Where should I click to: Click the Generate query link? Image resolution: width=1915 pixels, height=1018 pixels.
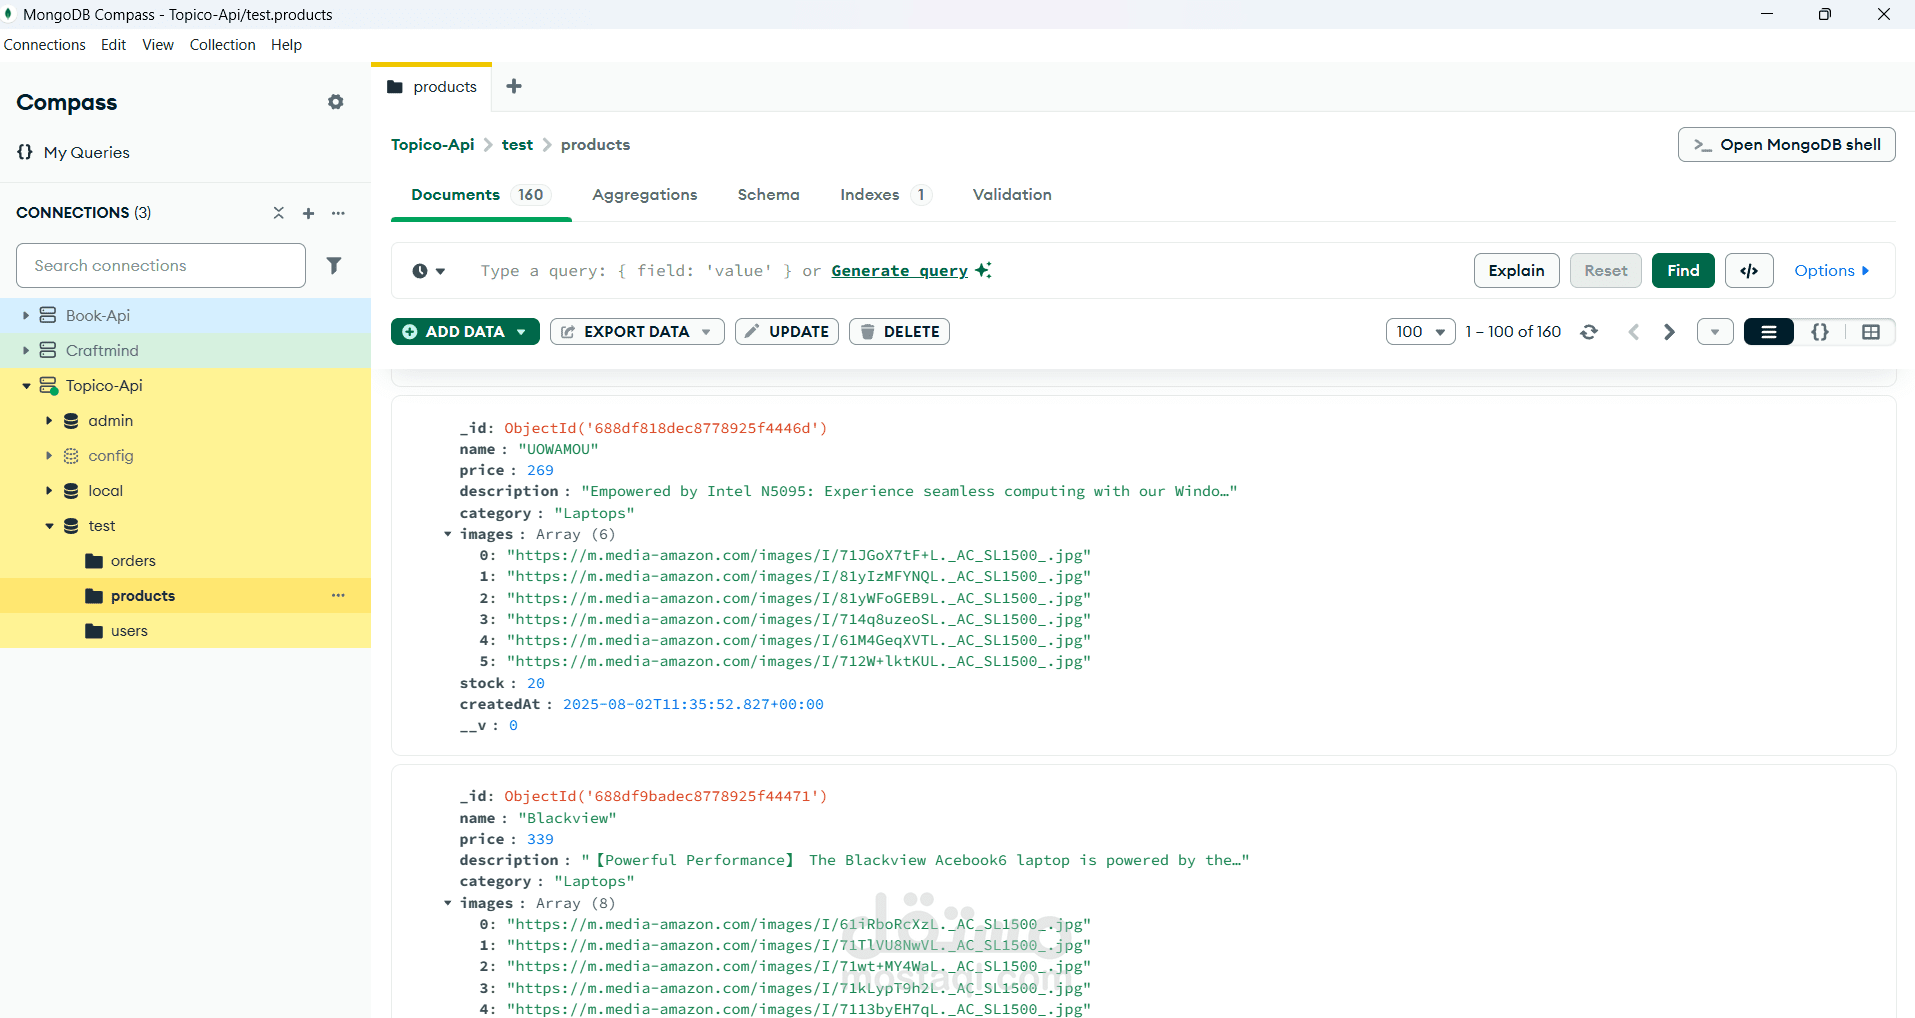[899, 271]
